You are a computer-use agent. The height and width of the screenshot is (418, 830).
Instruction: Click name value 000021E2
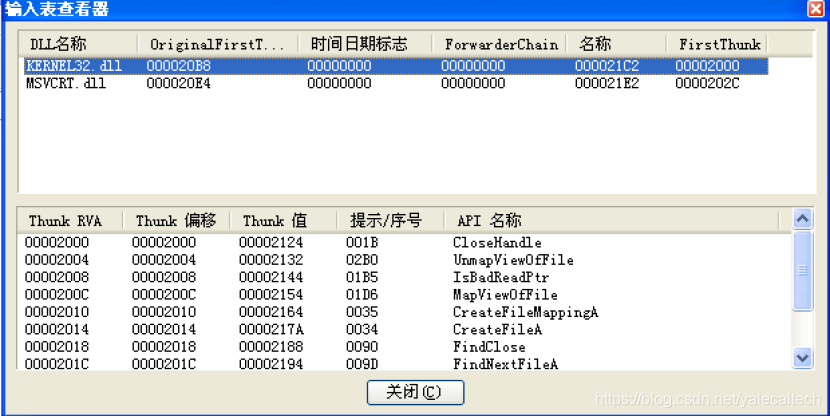click(x=607, y=84)
